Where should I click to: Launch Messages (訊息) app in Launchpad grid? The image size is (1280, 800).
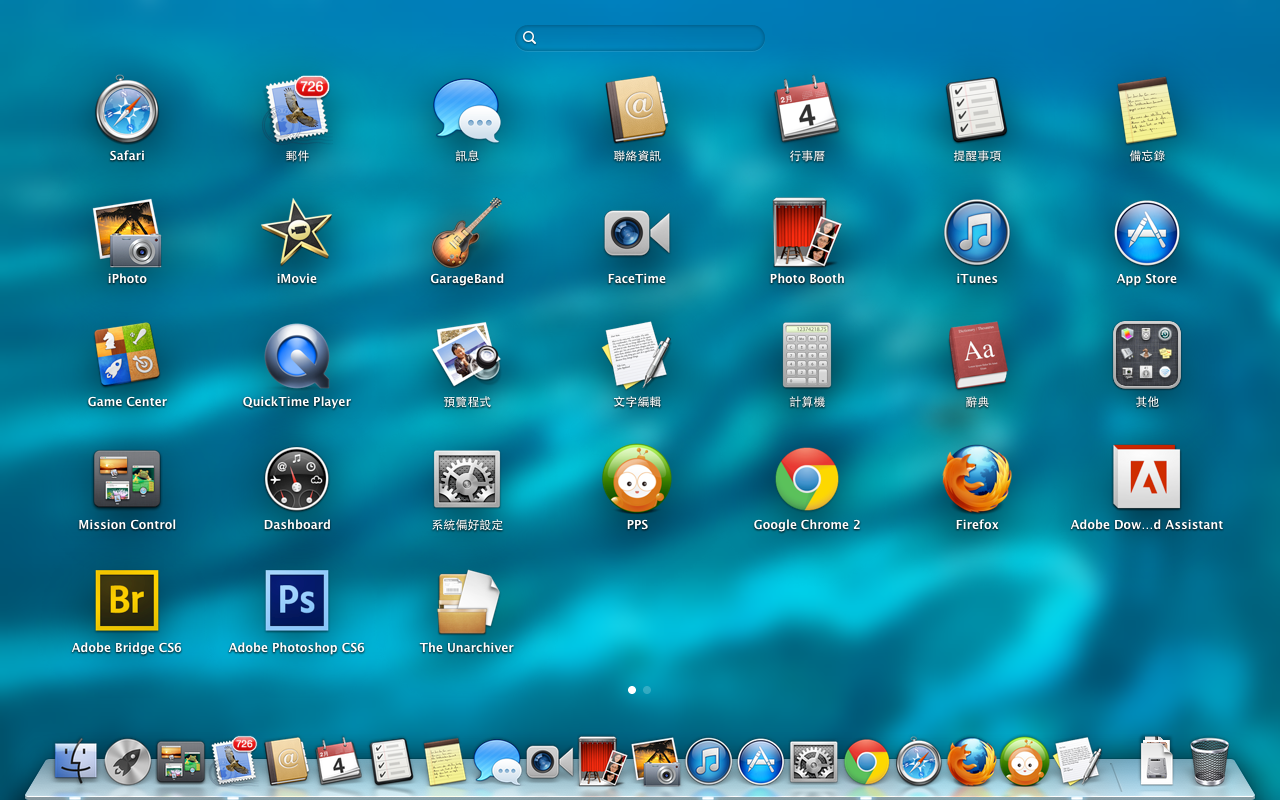click(x=467, y=110)
